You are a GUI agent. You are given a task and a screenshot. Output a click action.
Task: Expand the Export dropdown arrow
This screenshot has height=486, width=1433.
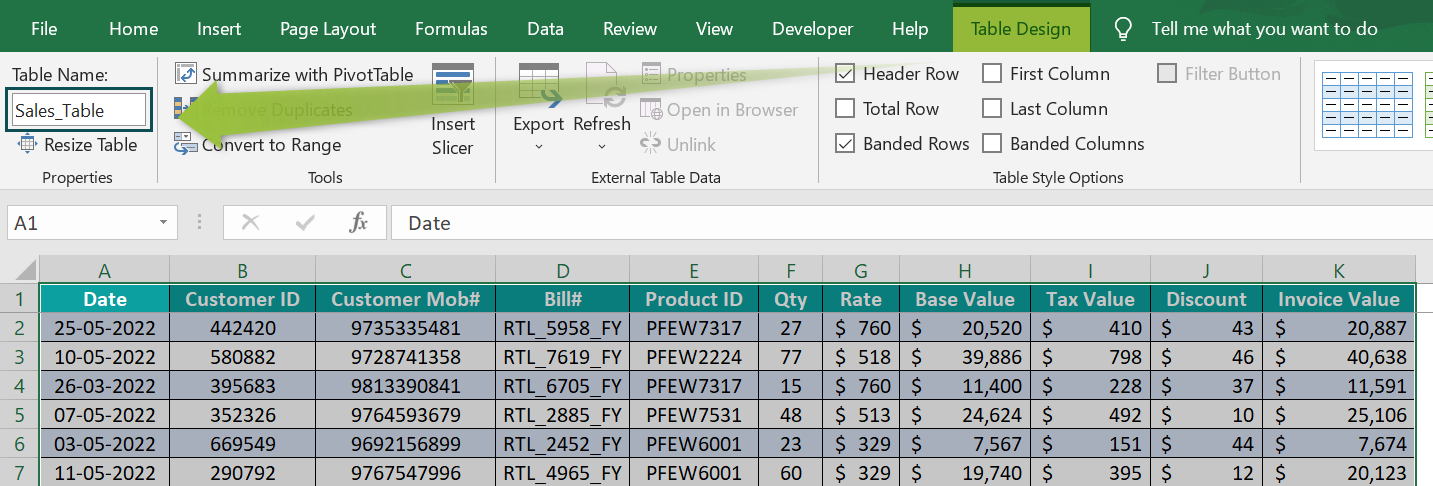point(539,147)
